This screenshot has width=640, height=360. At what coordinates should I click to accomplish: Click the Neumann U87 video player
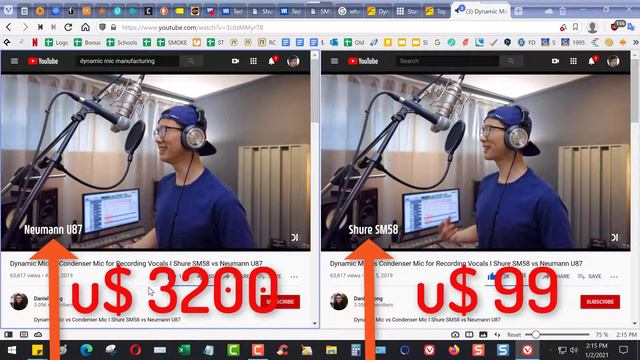(156, 162)
